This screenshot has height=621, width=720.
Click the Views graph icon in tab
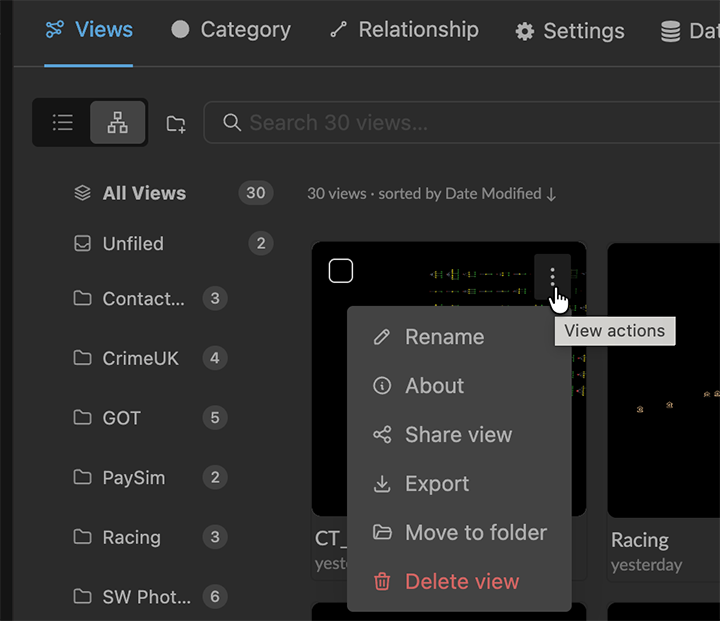tap(55, 29)
